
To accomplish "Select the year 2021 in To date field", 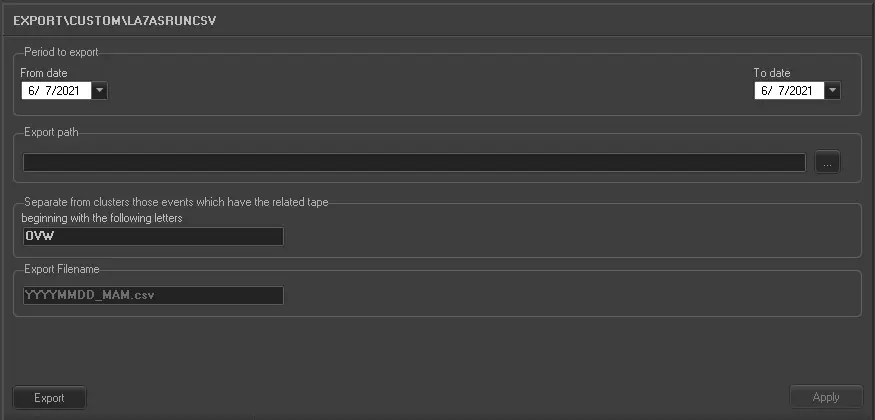I will point(804,91).
